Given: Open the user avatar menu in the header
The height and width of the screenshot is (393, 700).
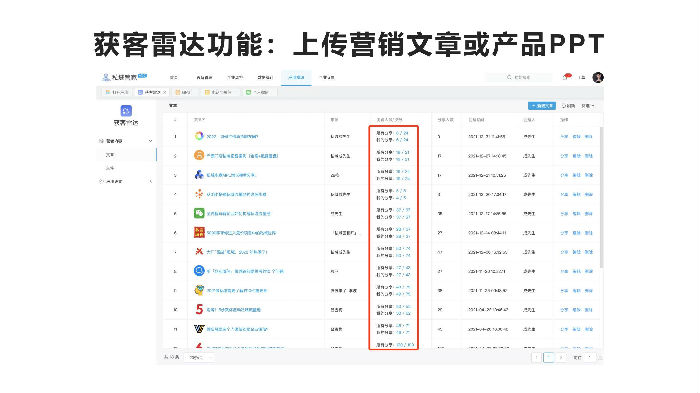Looking at the screenshot, I should click(x=598, y=77).
